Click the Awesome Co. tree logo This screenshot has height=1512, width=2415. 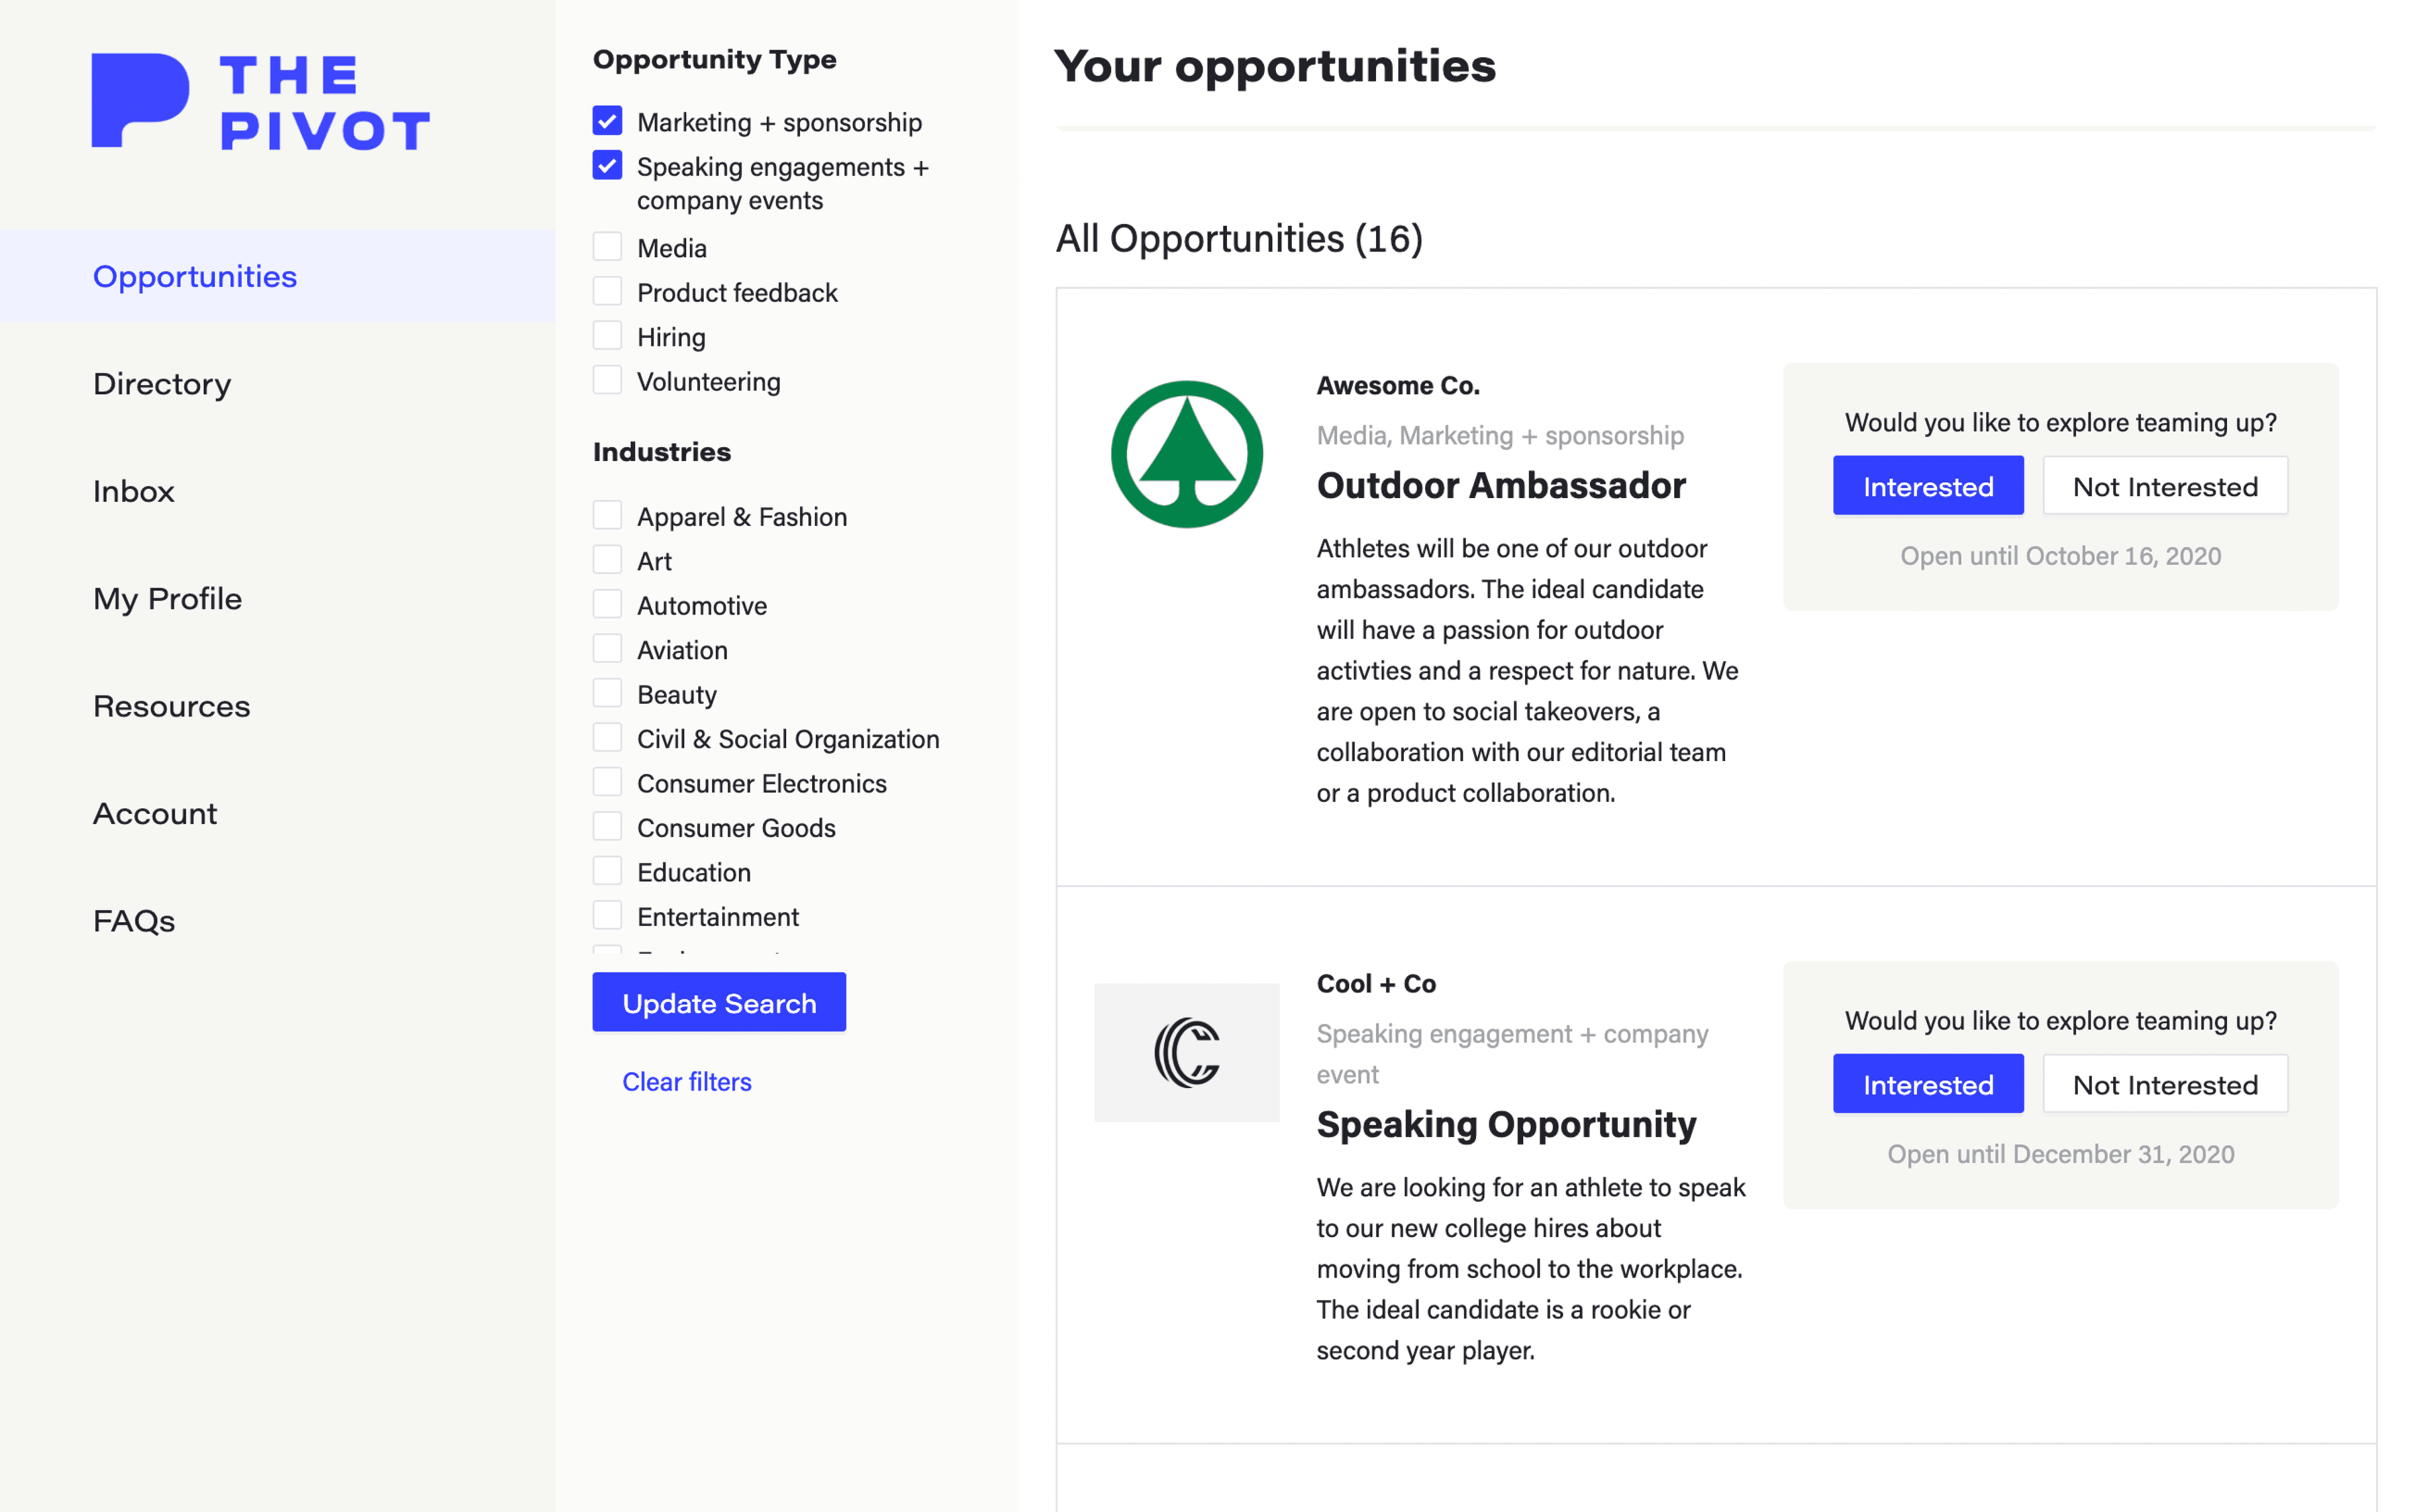click(x=1186, y=454)
